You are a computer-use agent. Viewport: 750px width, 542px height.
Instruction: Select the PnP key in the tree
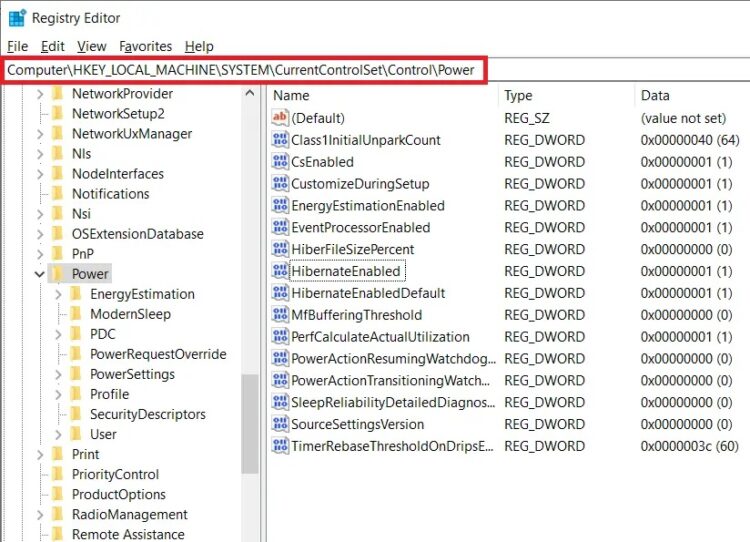point(83,254)
